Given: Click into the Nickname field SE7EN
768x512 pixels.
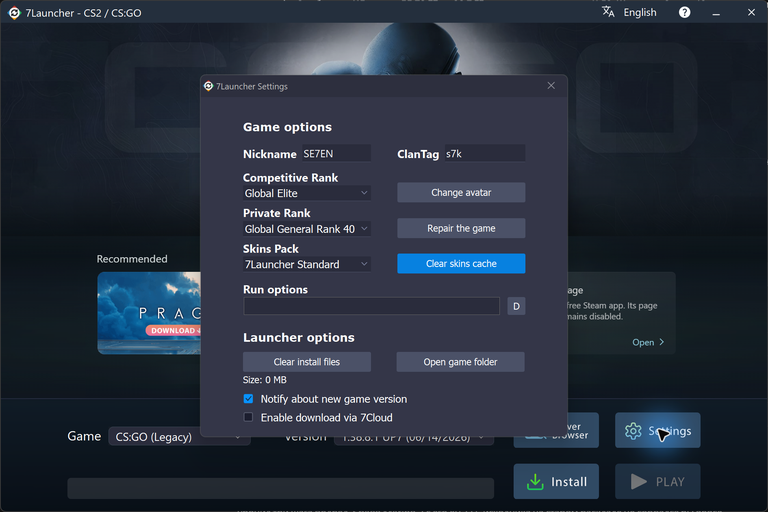Looking at the screenshot, I should [336, 154].
